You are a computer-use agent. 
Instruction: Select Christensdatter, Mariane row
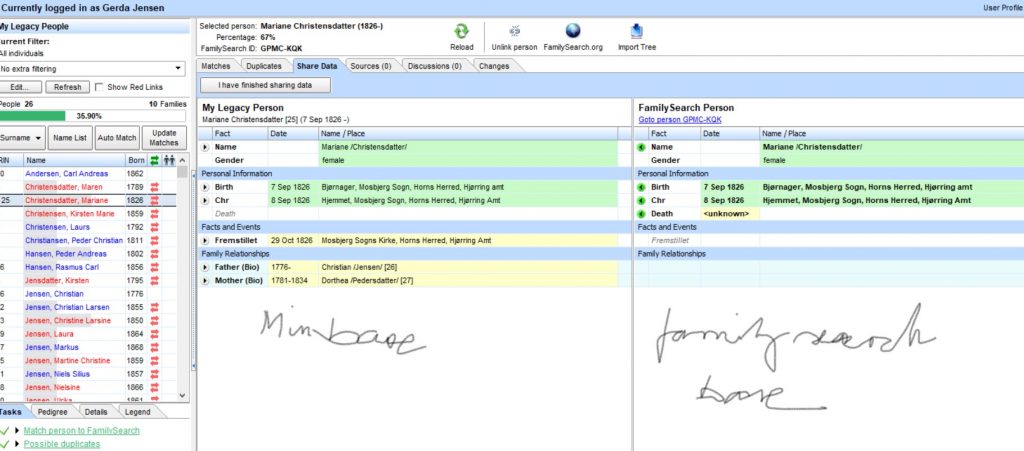click(88, 200)
